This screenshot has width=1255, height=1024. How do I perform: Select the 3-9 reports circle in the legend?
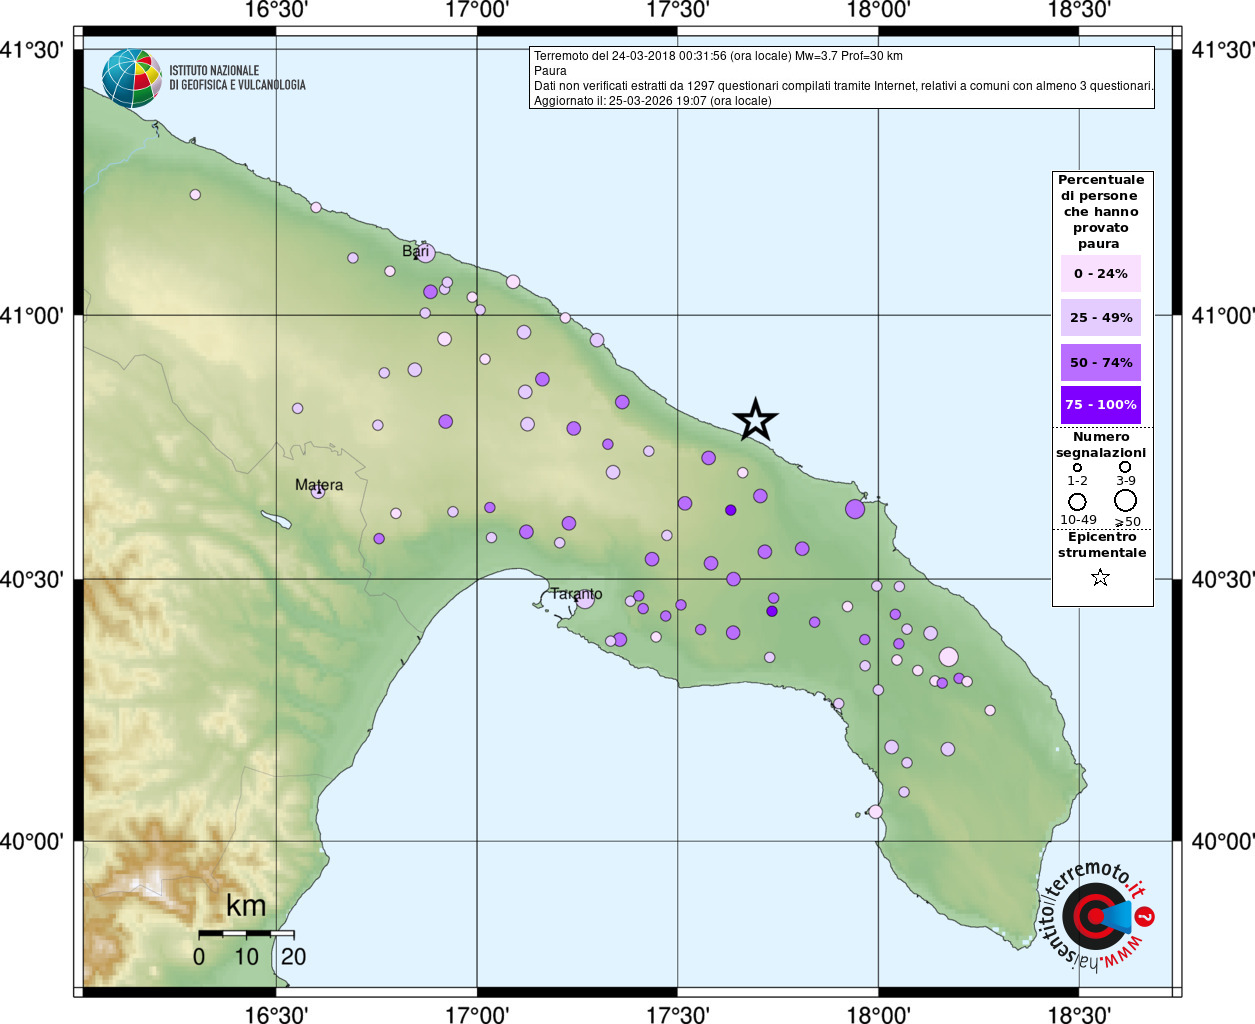coord(1125,467)
